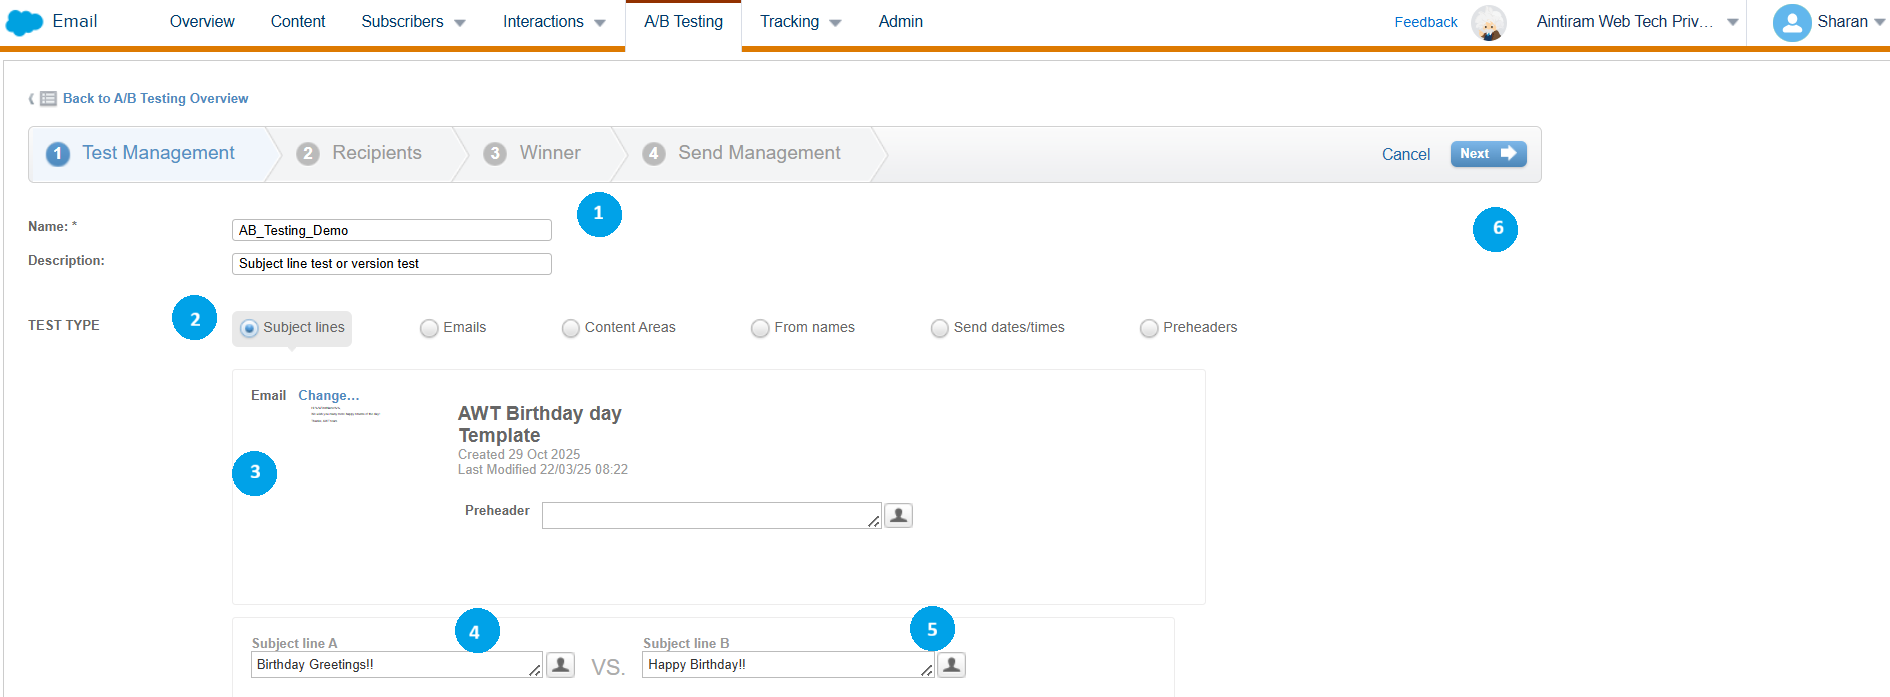Click the Einstein mascot icon
1890x697 pixels.
click(x=1488, y=22)
